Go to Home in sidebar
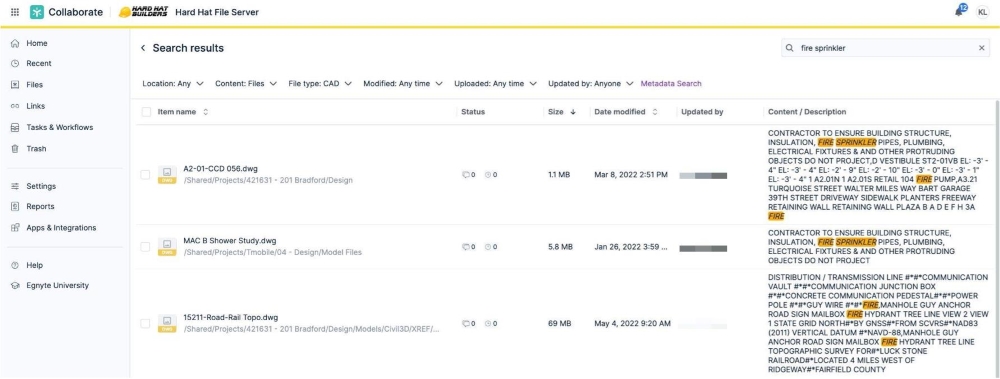 pos(36,43)
